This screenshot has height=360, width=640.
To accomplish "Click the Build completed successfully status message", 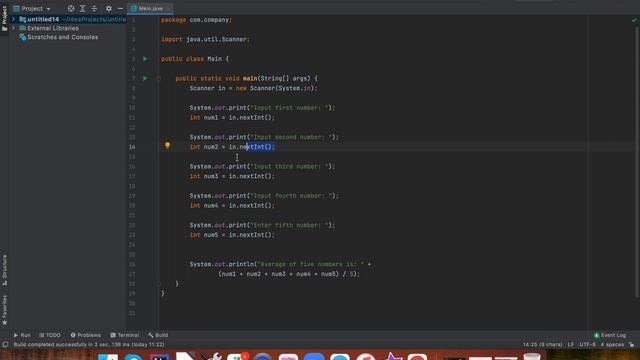I will pyautogui.click(x=89, y=344).
